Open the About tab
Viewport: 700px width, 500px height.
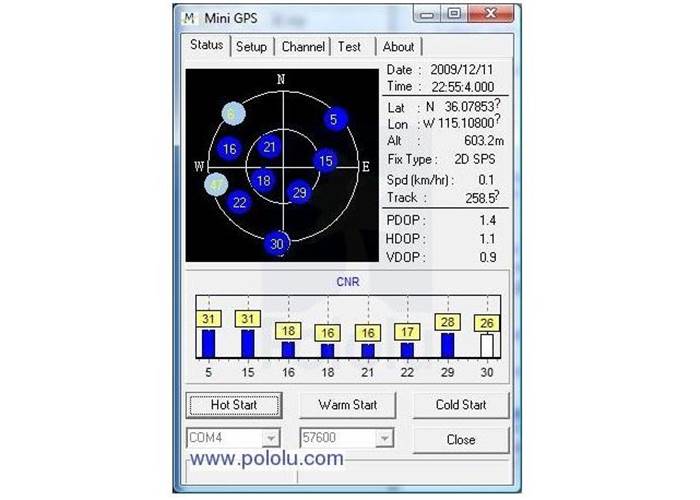coord(398,46)
